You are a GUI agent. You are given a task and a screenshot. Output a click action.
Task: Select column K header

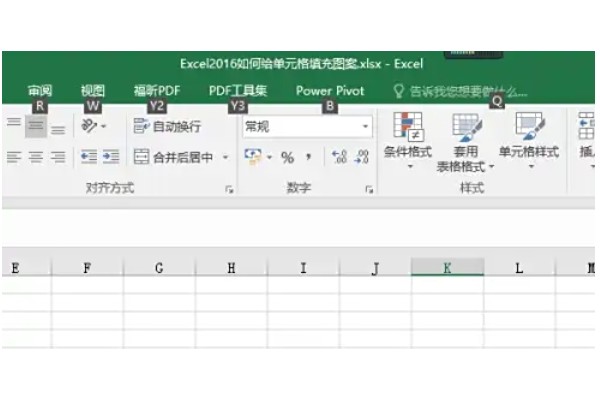(x=447, y=267)
